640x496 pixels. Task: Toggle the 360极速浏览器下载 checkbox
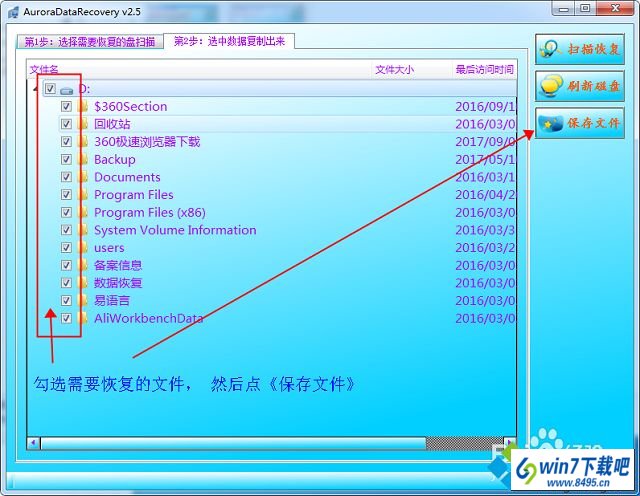pyautogui.click(x=66, y=142)
